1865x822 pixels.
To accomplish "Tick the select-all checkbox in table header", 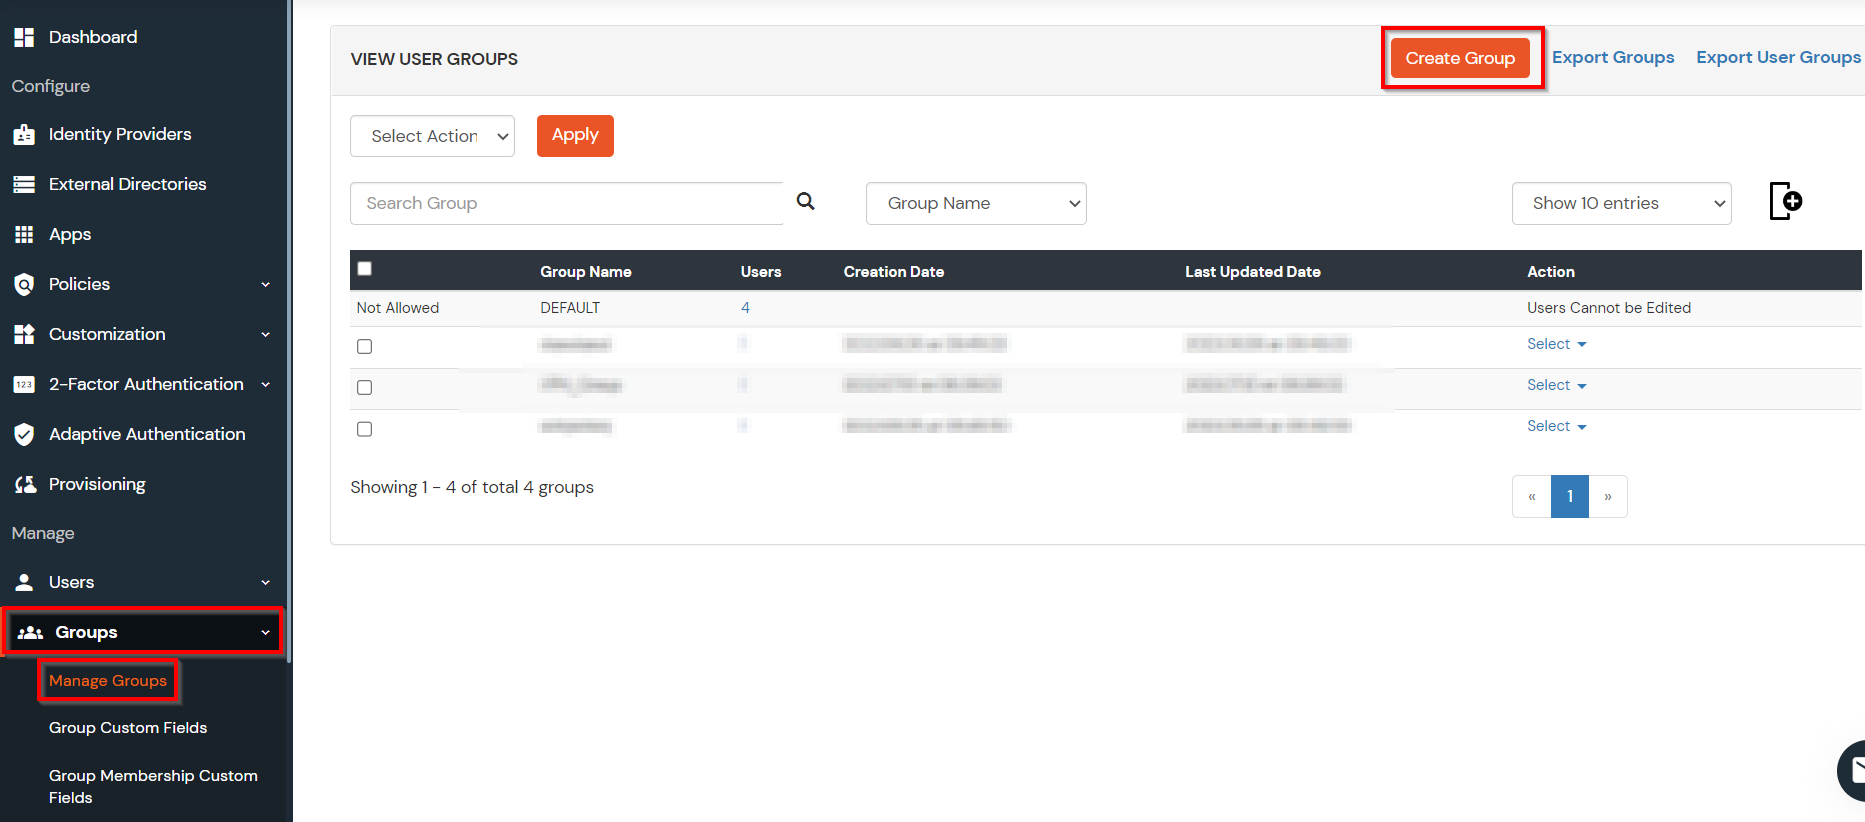I will (x=364, y=268).
